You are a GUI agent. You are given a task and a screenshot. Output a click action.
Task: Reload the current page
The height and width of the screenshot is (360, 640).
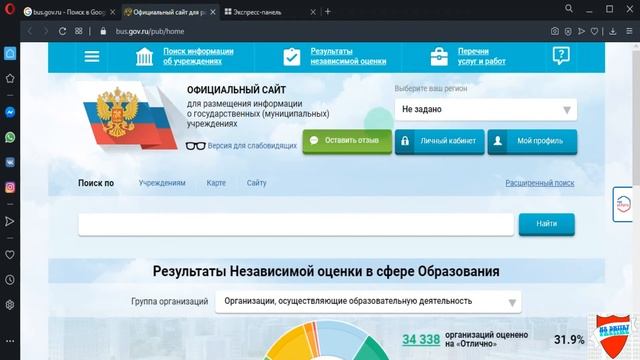click(x=62, y=31)
